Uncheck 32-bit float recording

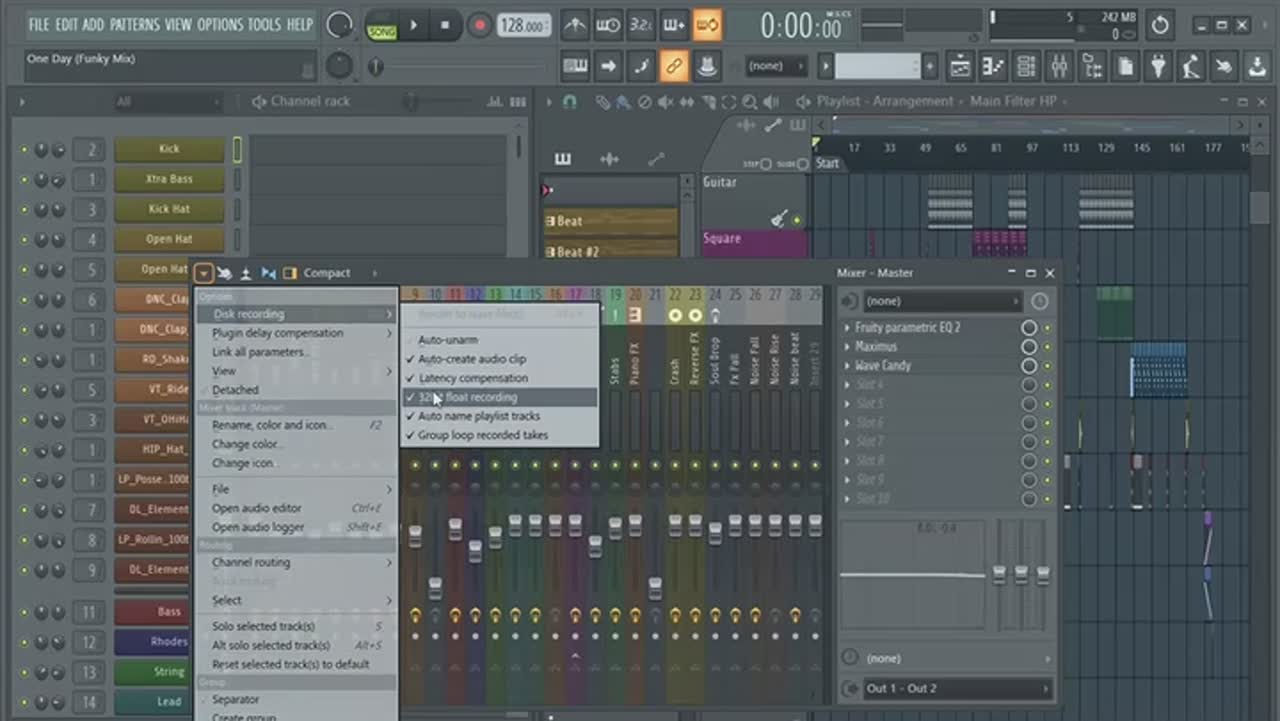[467, 397]
